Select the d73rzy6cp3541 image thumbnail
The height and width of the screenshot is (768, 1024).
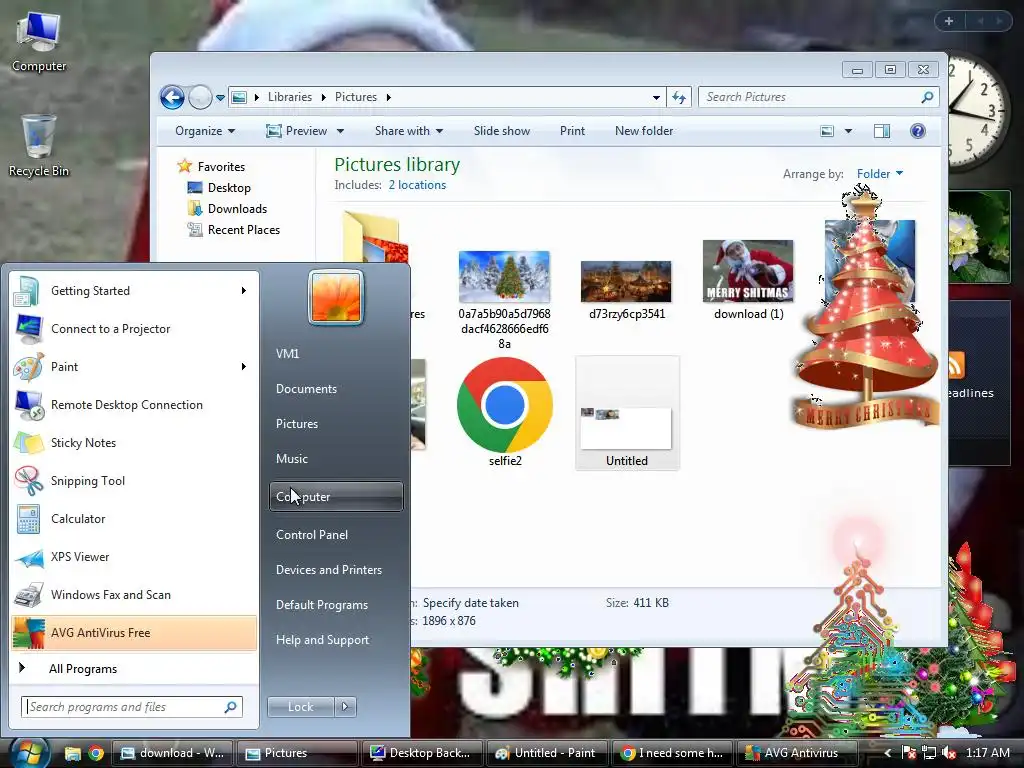(626, 281)
